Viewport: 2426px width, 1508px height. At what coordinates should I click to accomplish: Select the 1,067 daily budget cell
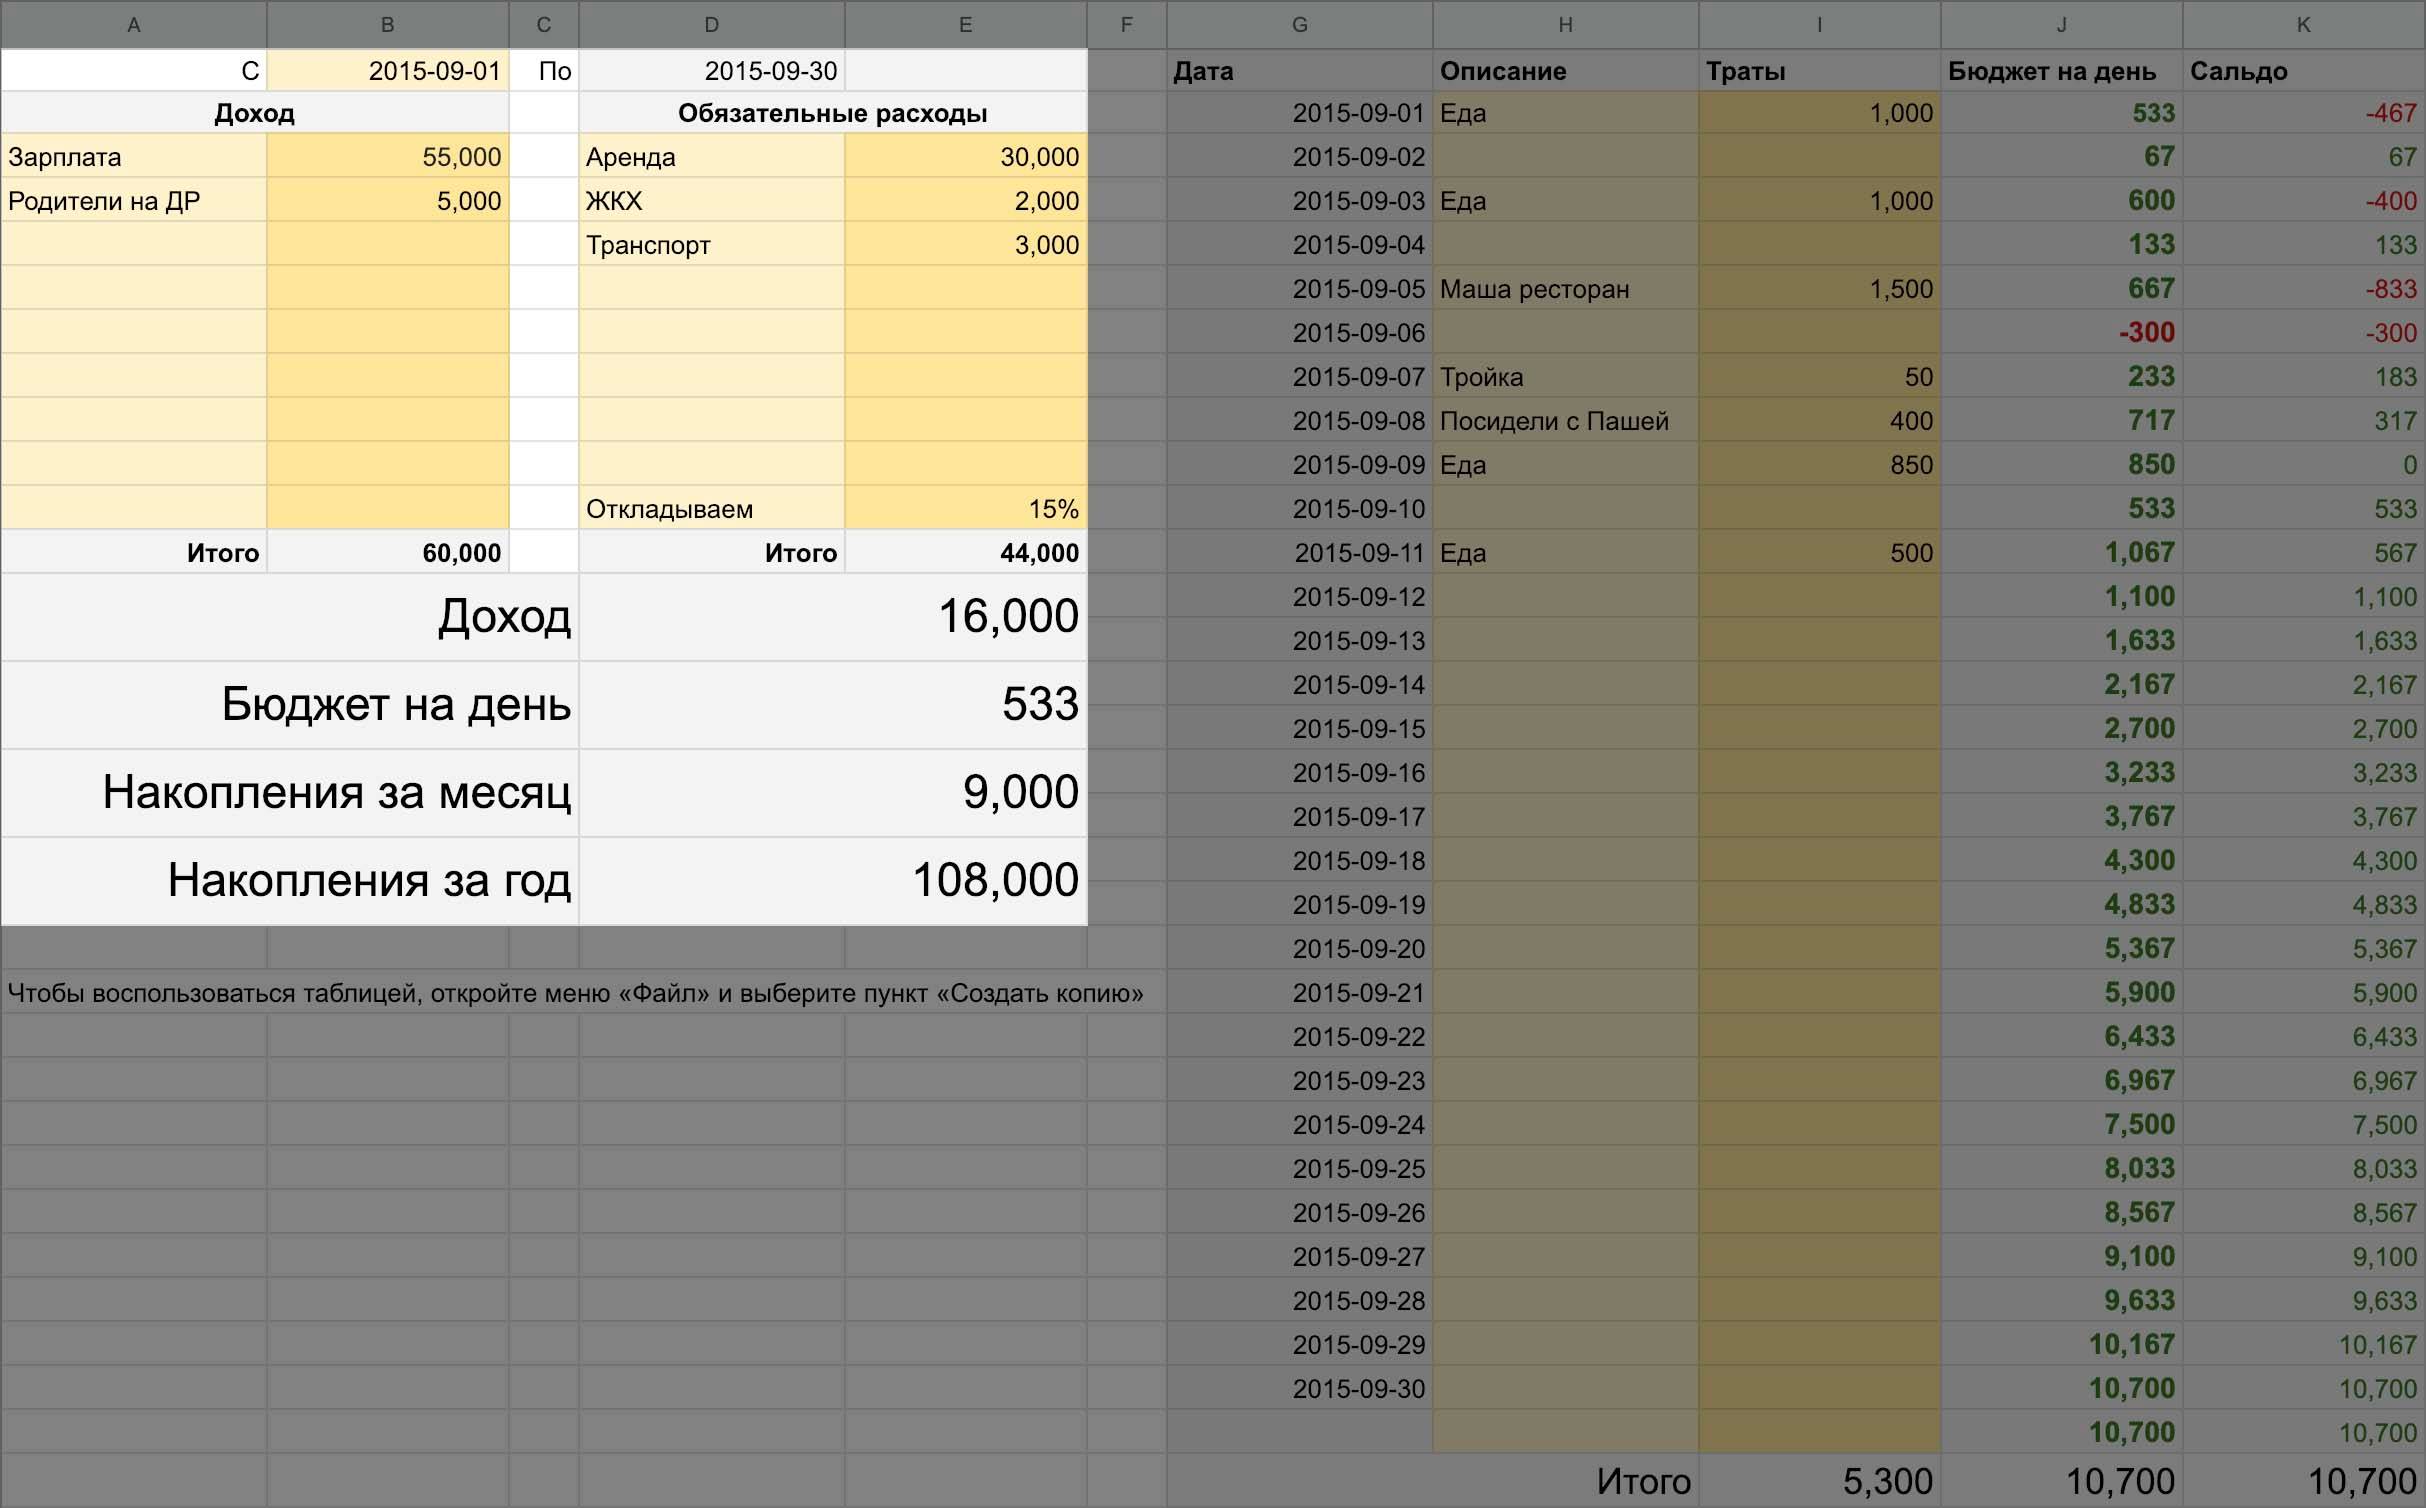(2062, 553)
